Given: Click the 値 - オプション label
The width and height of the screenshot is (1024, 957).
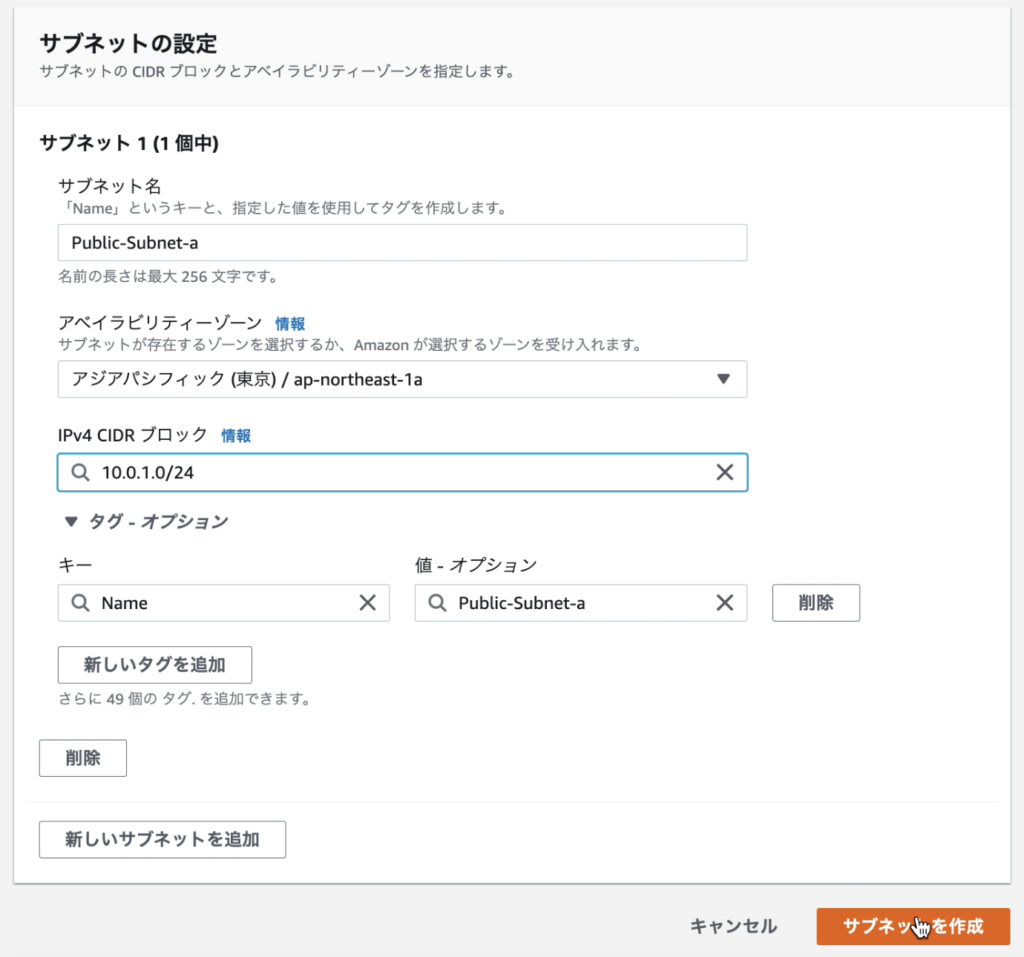Looking at the screenshot, I should [x=475, y=564].
